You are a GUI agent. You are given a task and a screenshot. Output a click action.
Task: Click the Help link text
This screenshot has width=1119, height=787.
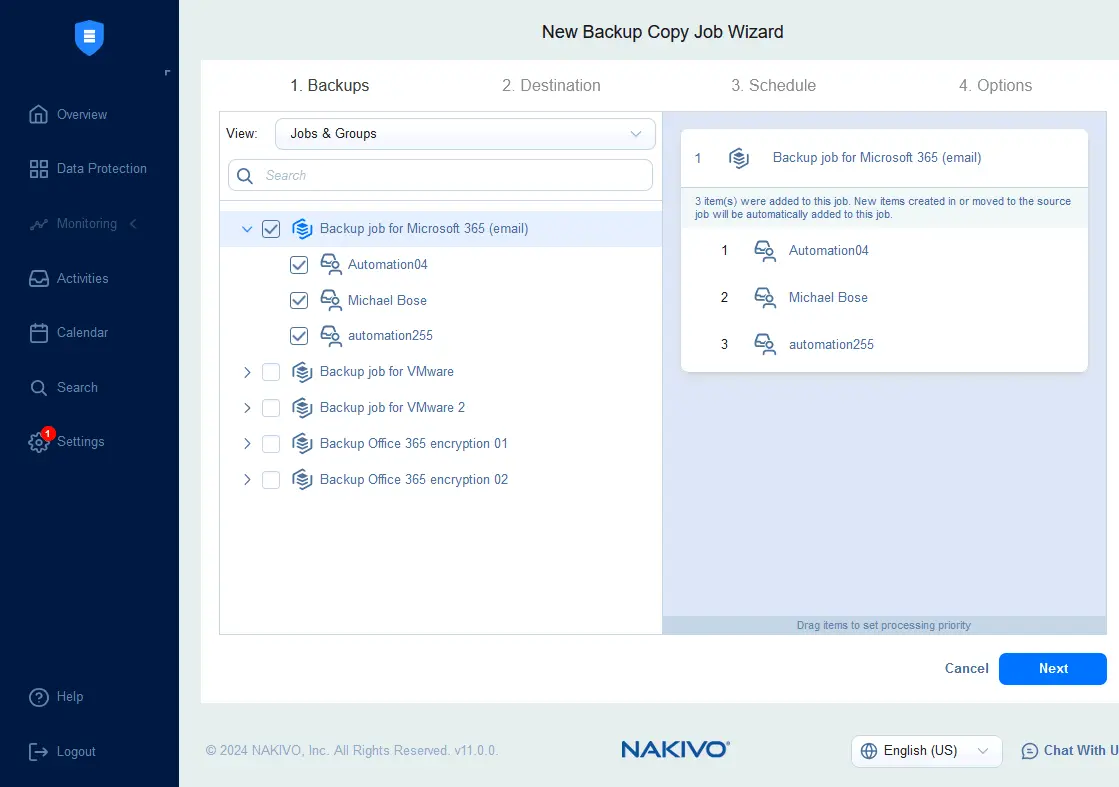tap(70, 697)
